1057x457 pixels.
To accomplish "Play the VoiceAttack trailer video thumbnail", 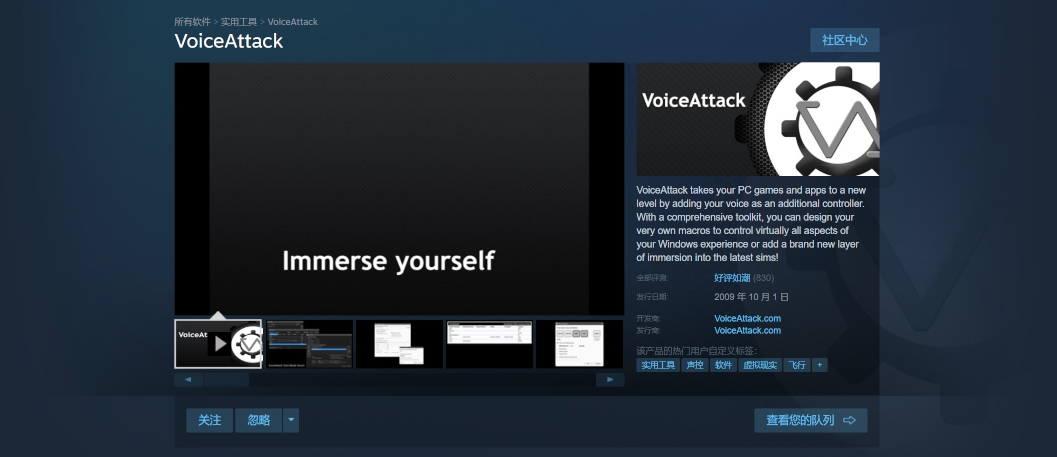I will (x=218, y=344).
